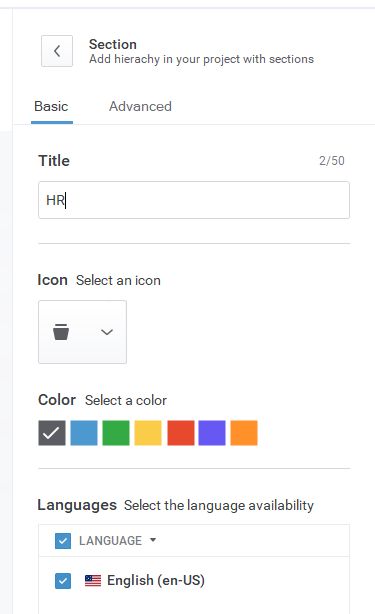Image resolution: width=375 pixels, height=614 pixels.
Task: Click the Section heading text
Action: [x=113, y=44]
